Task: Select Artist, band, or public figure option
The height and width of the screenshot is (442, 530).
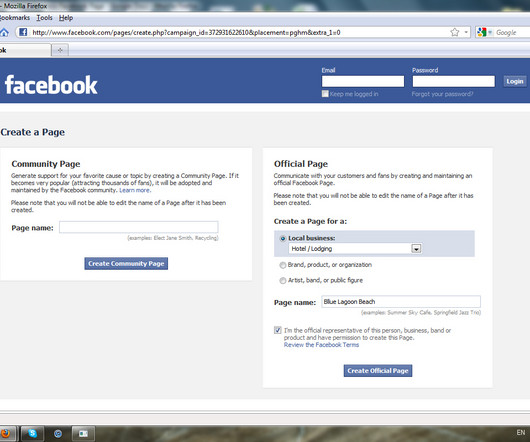Action: click(283, 280)
